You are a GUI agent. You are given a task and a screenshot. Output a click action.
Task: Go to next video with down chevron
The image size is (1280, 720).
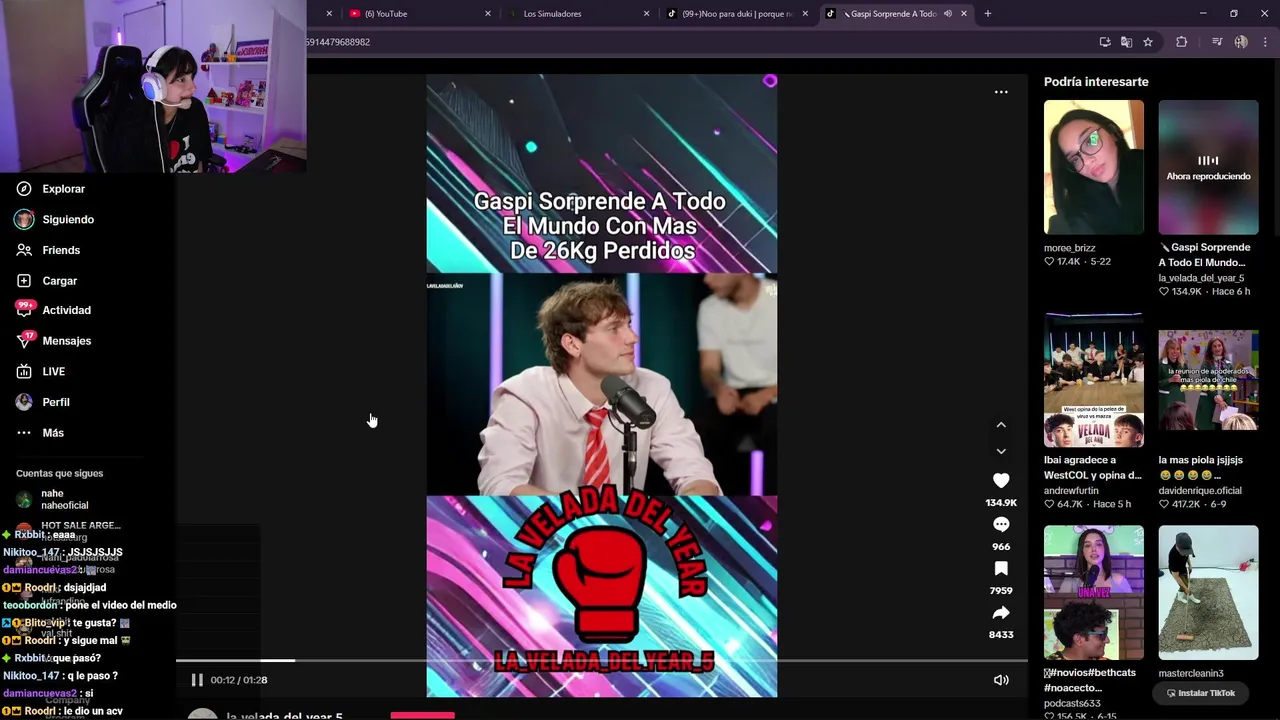pos(1001,452)
